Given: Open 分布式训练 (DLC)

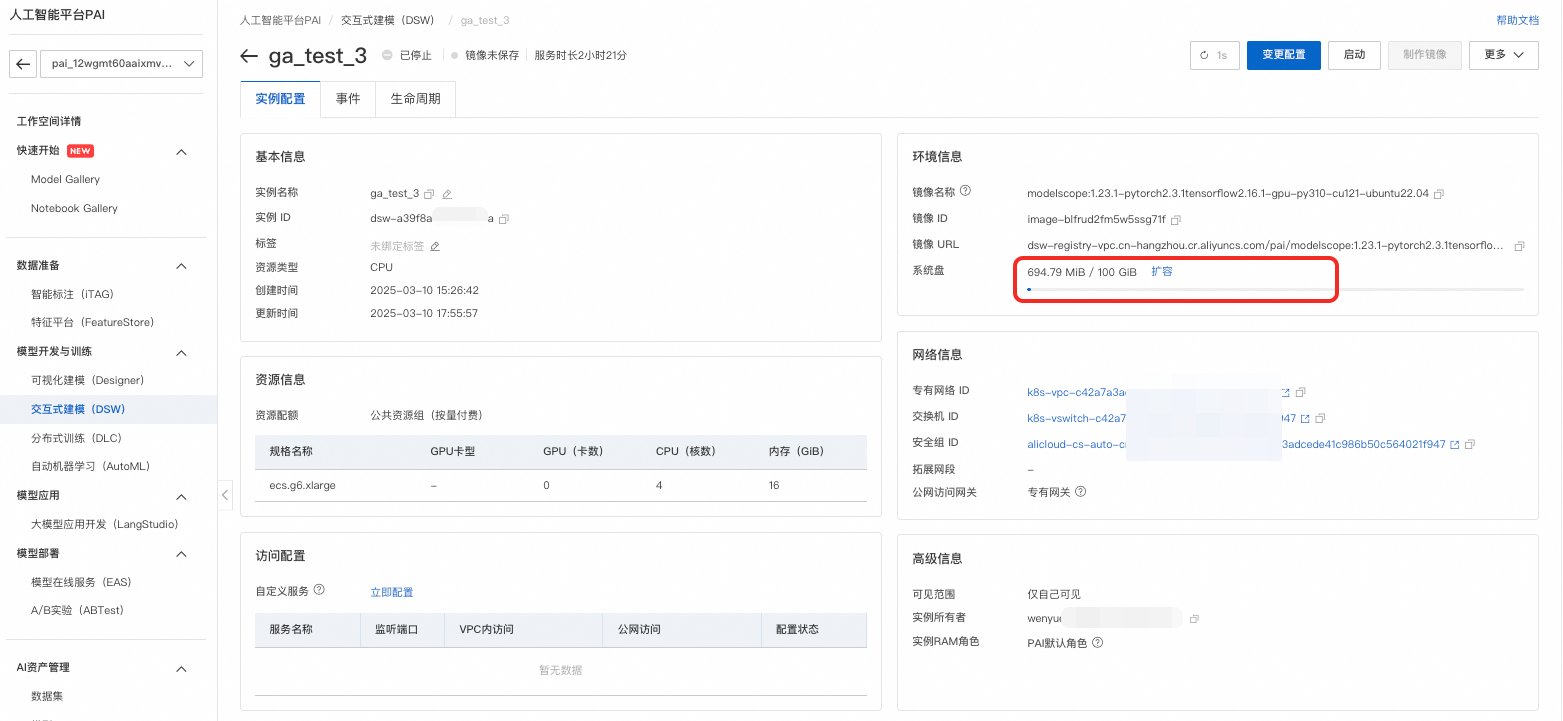Looking at the screenshot, I should (76, 438).
